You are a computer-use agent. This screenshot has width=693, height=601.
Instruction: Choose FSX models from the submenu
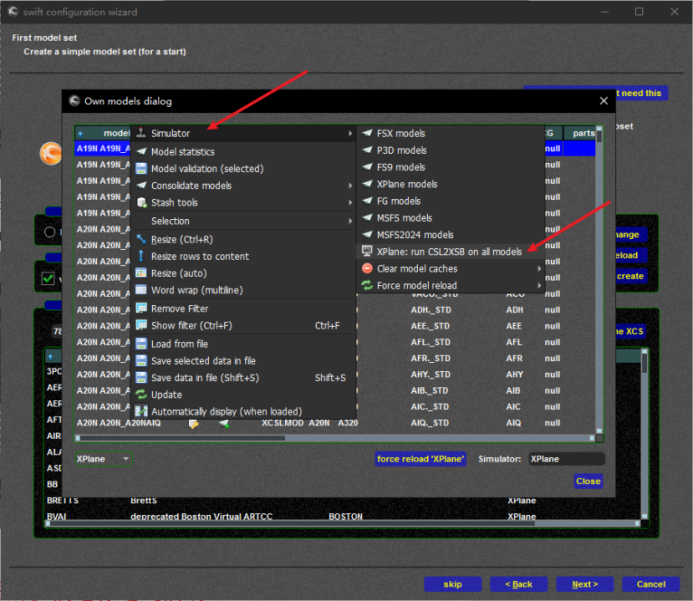click(400, 134)
